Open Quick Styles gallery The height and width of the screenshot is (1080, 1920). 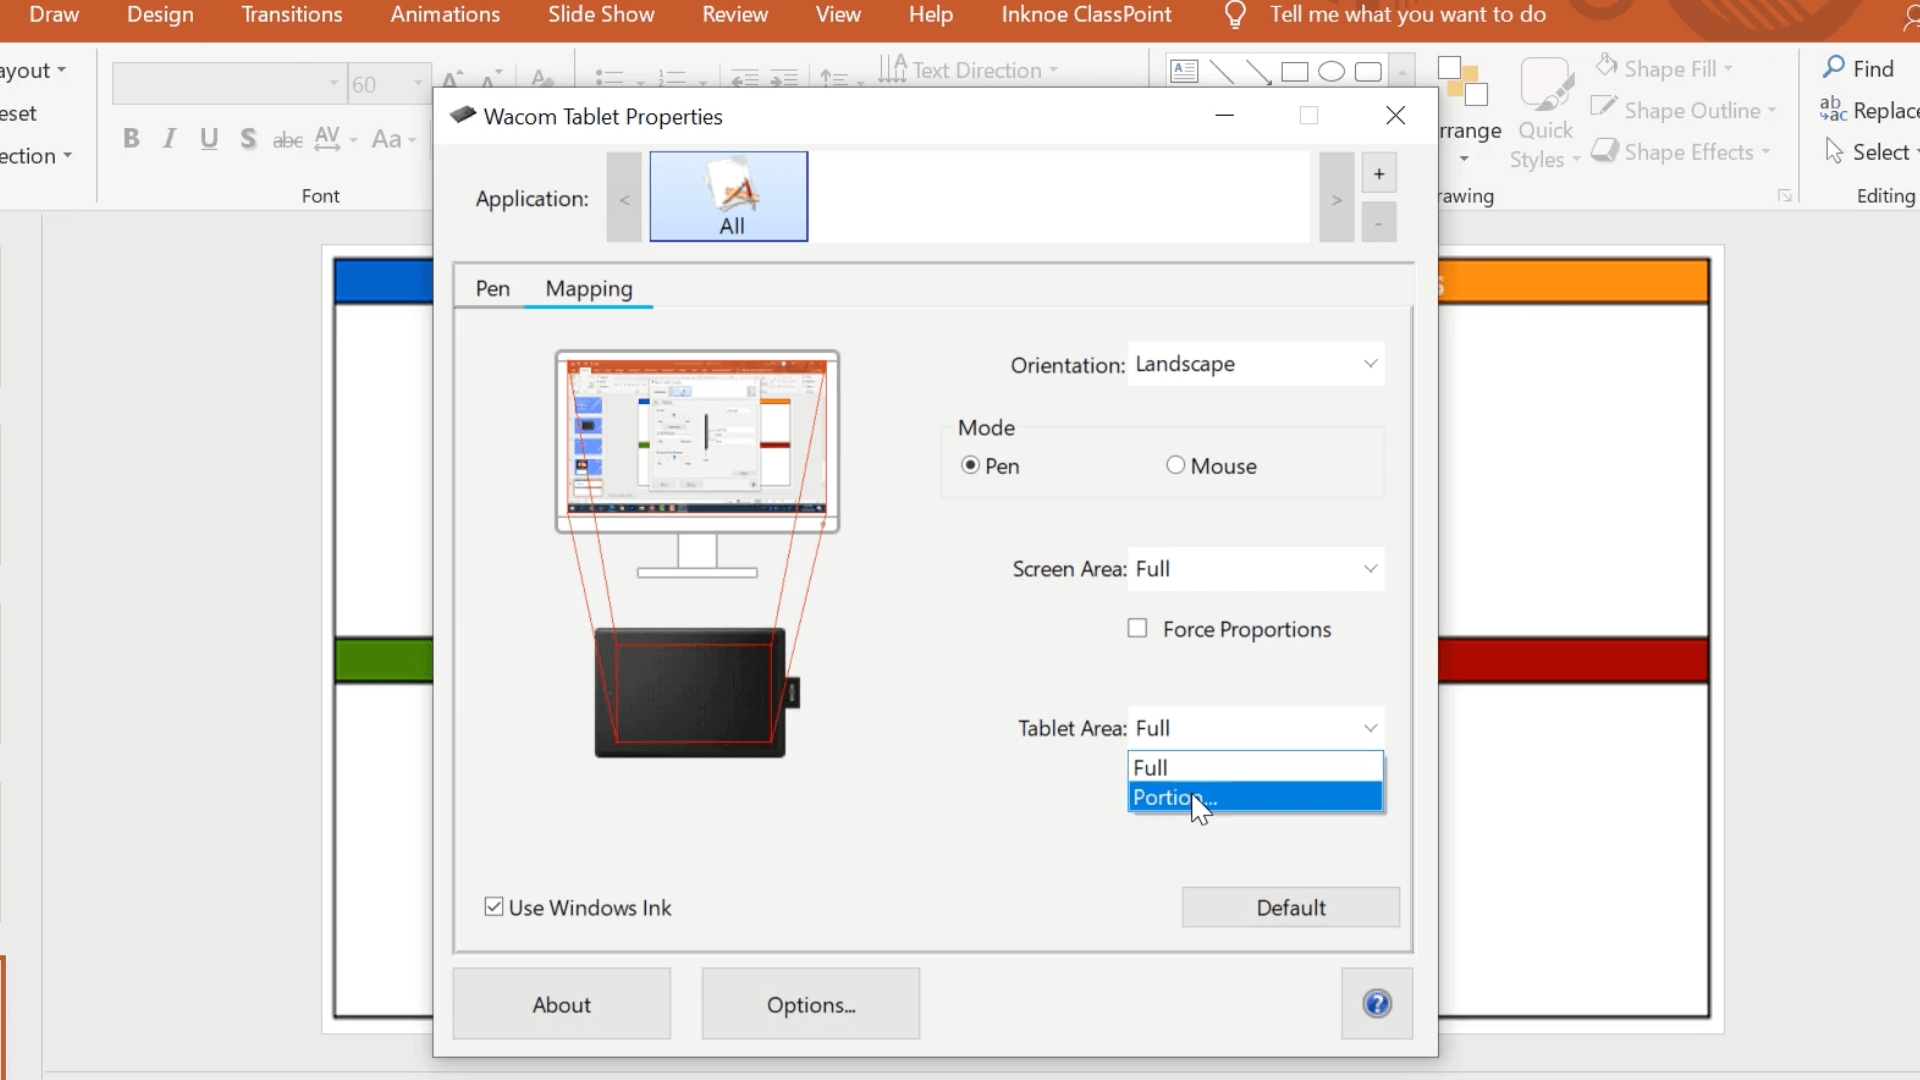1545,112
